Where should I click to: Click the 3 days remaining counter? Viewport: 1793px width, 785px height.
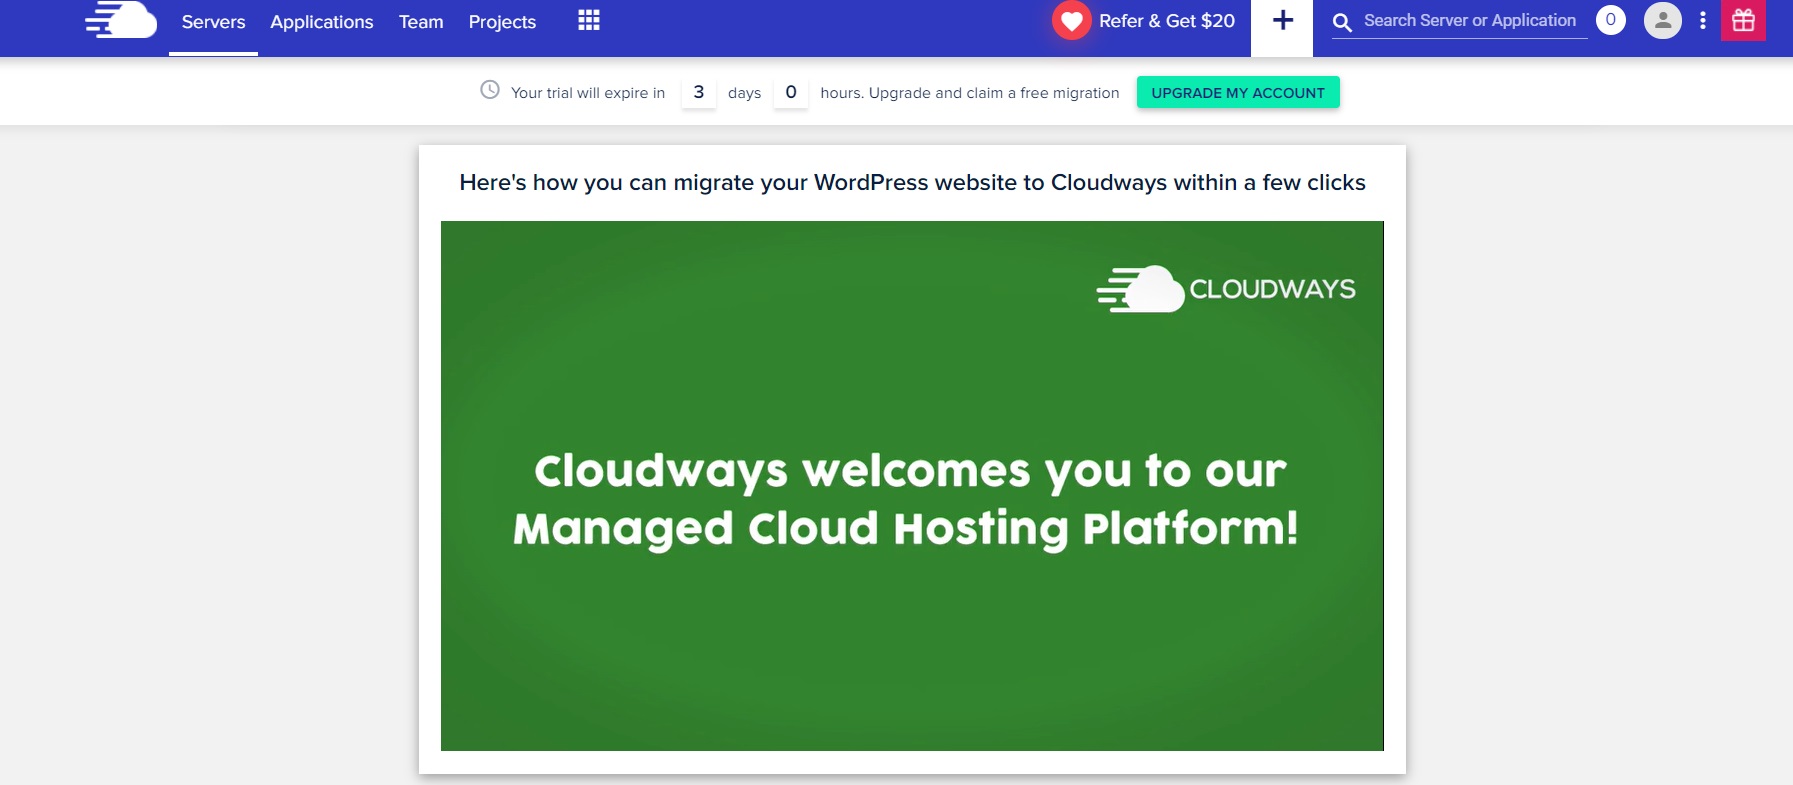698,92
